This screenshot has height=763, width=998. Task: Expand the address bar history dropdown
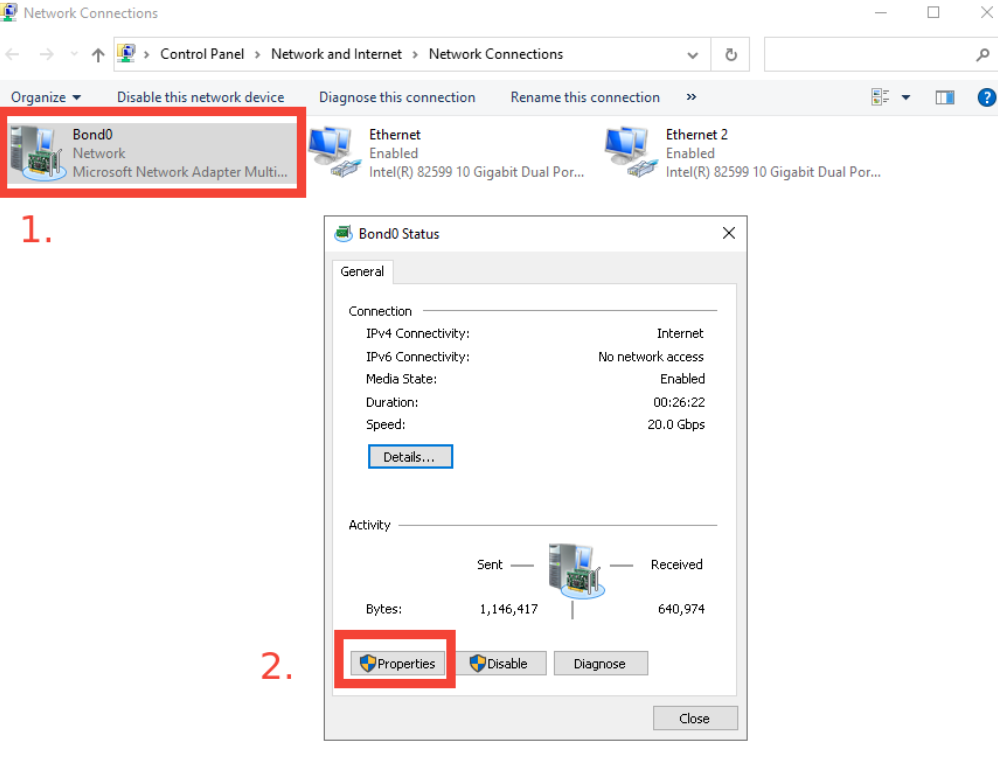pos(693,55)
